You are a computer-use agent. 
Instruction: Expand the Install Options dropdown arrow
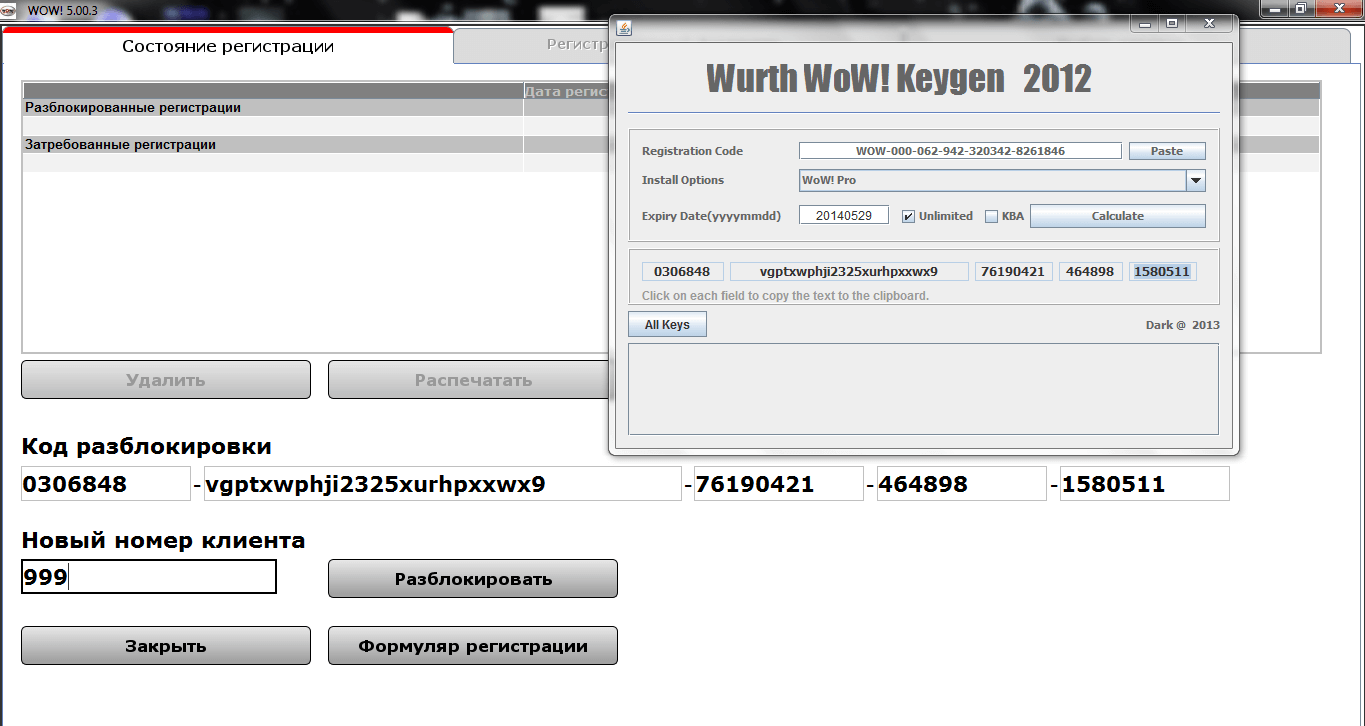1195,181
